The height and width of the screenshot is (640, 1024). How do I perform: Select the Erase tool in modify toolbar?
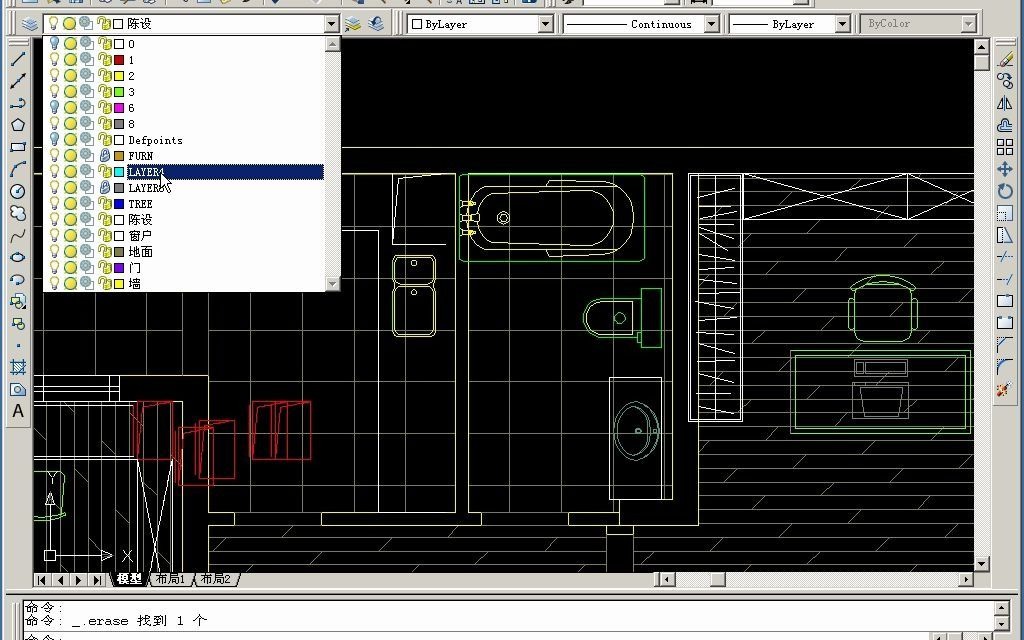coord(1005,59)
